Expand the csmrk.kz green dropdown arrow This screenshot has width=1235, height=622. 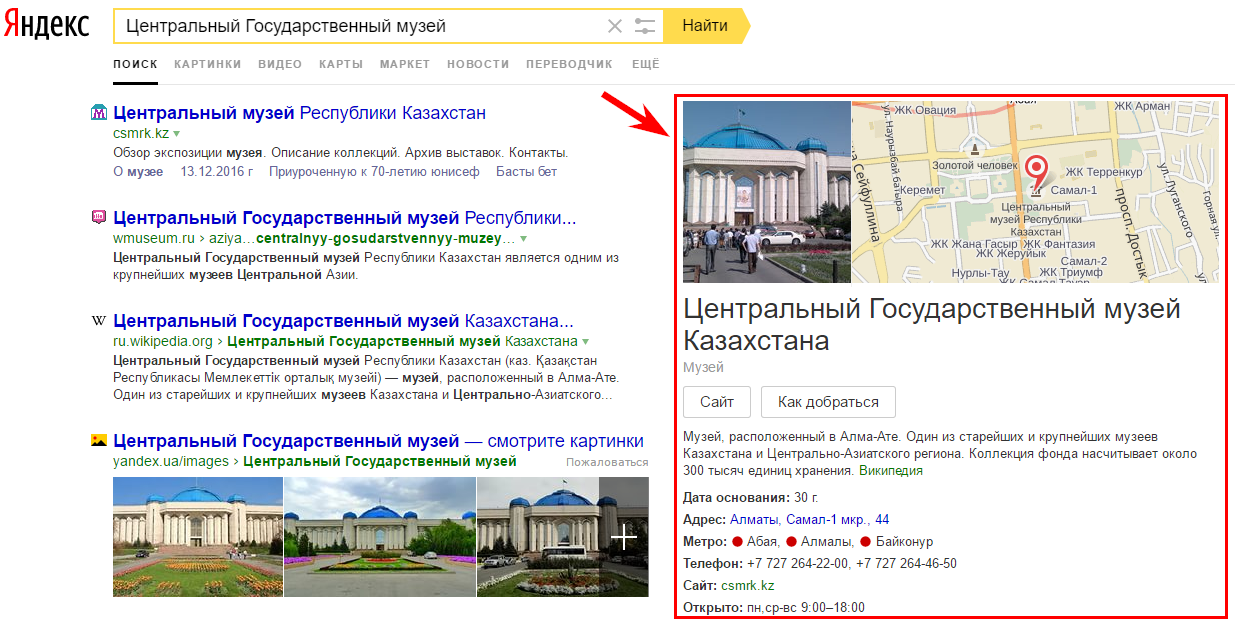[176, 133]
